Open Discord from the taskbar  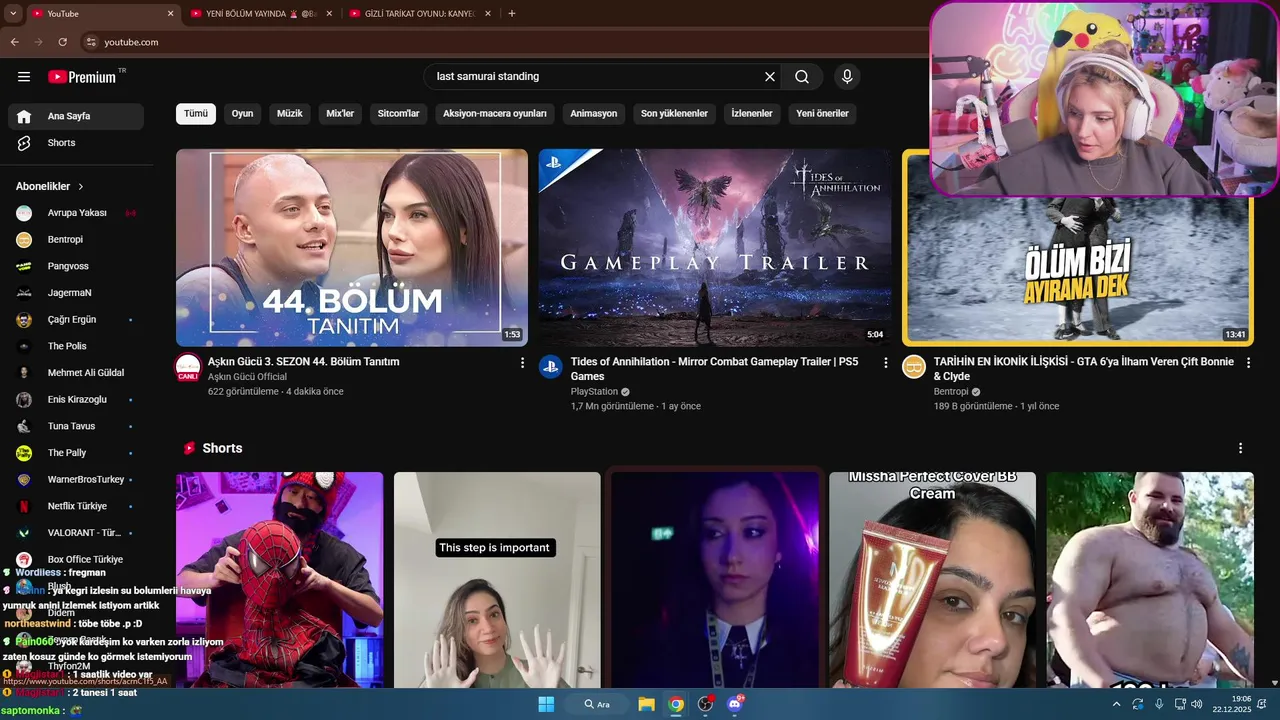pos(736,704)
